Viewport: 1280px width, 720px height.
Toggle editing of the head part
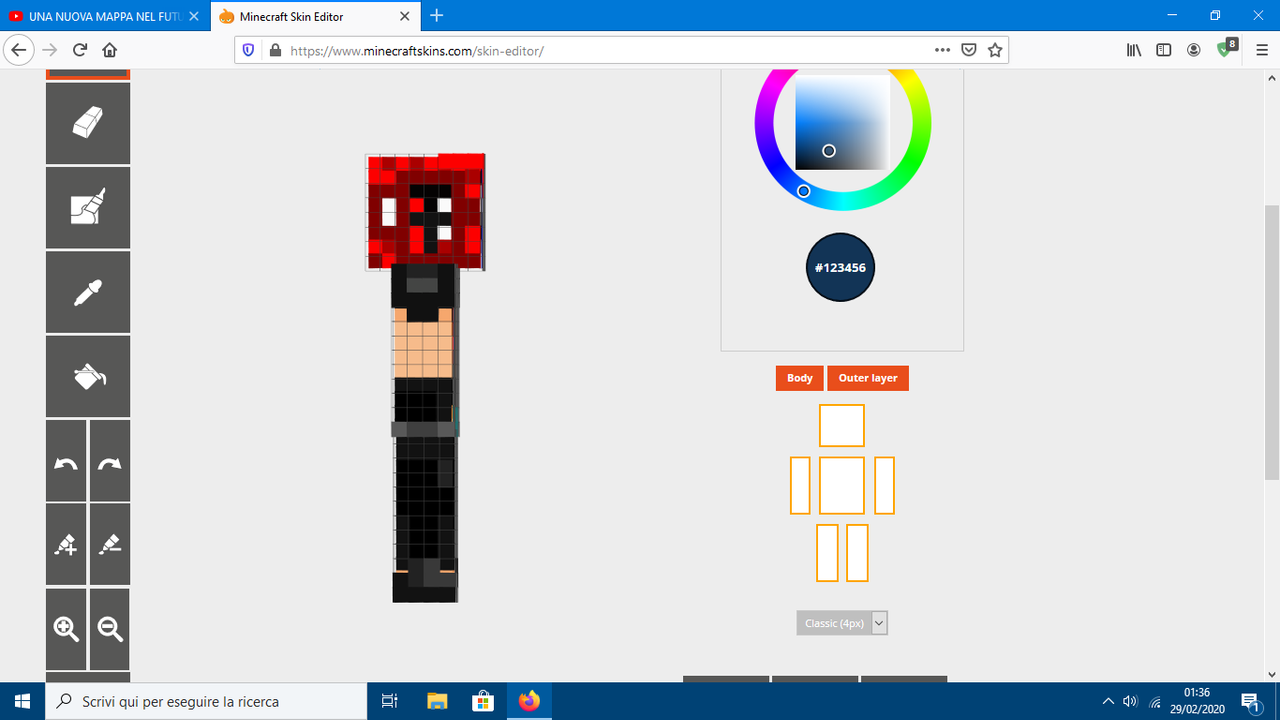(841, 425)
